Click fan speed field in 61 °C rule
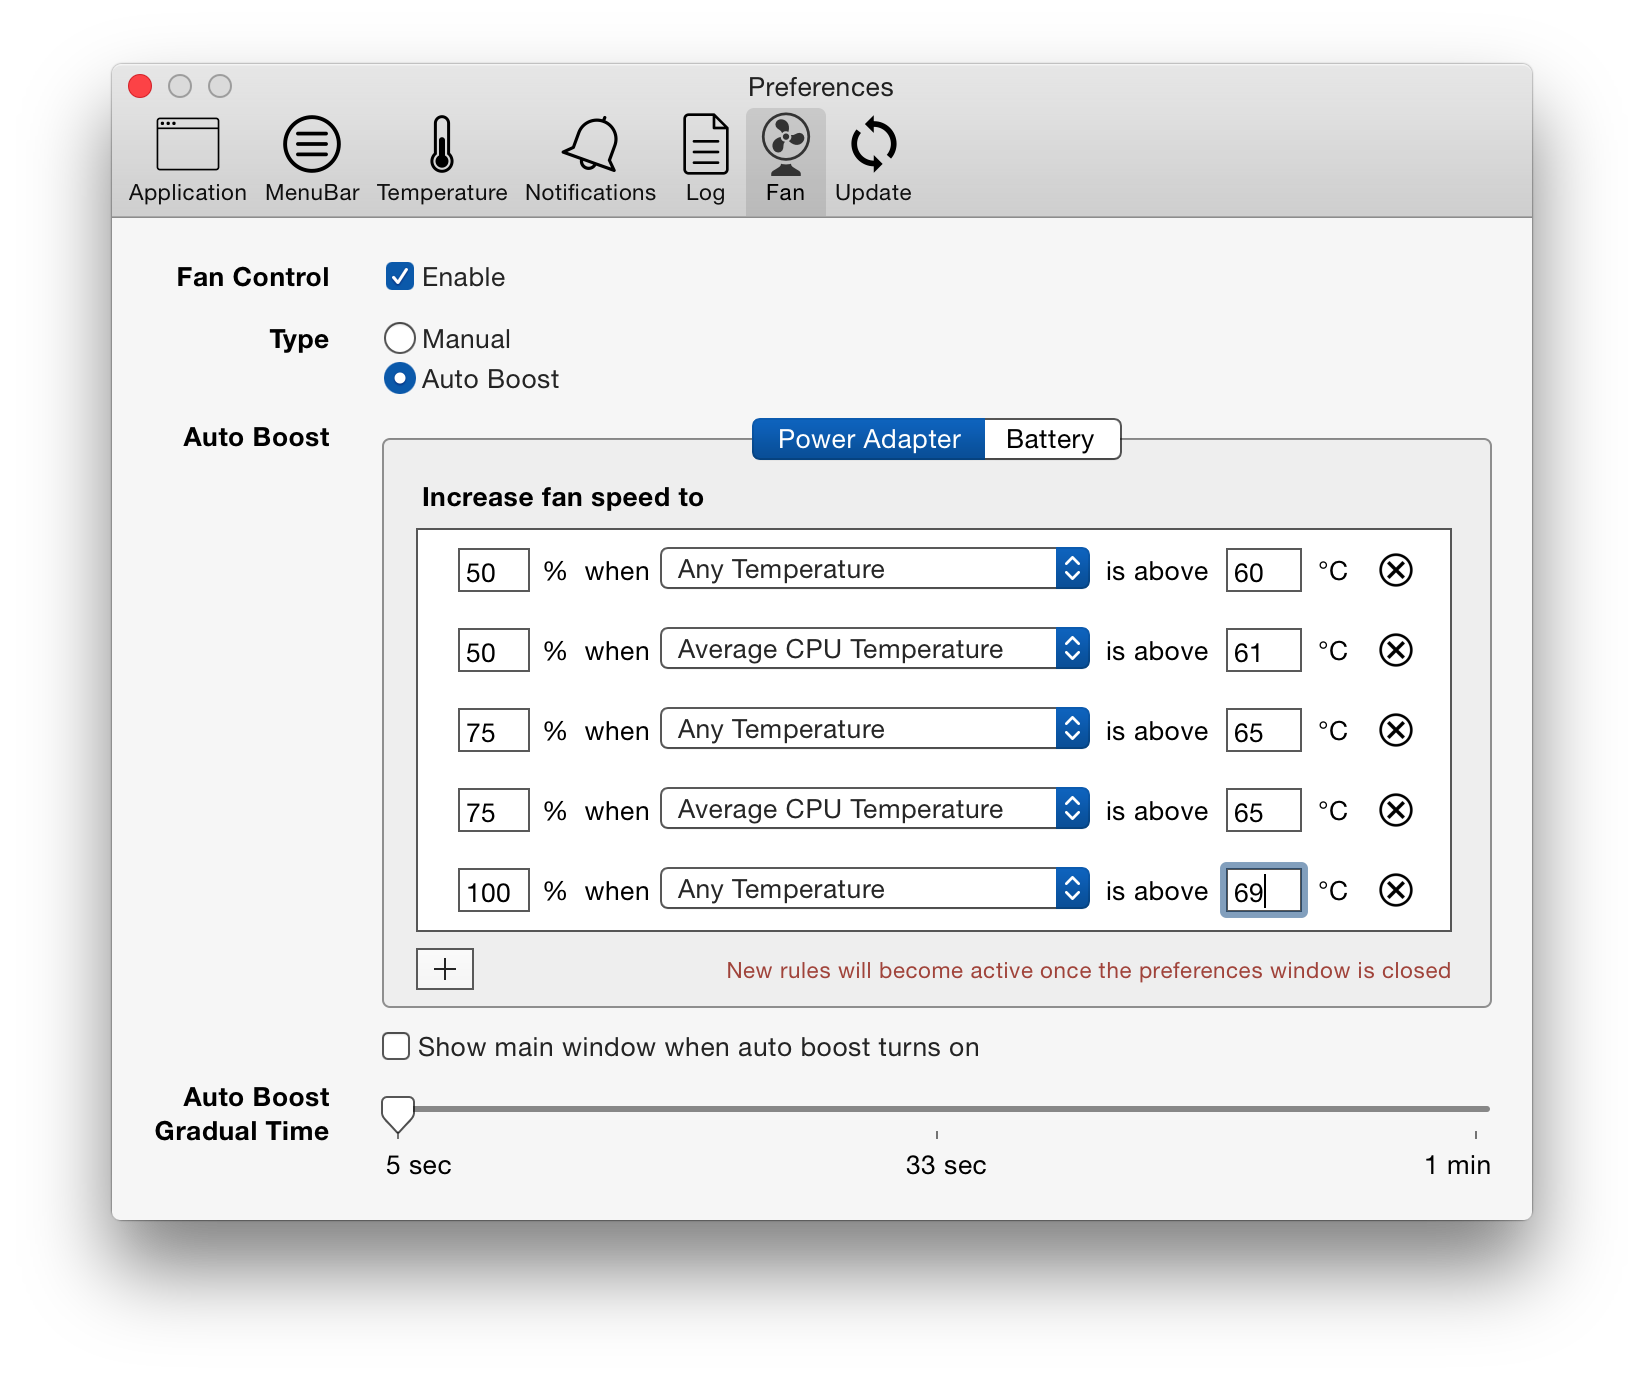The image size is (1644, 1380). pos(494,650)
